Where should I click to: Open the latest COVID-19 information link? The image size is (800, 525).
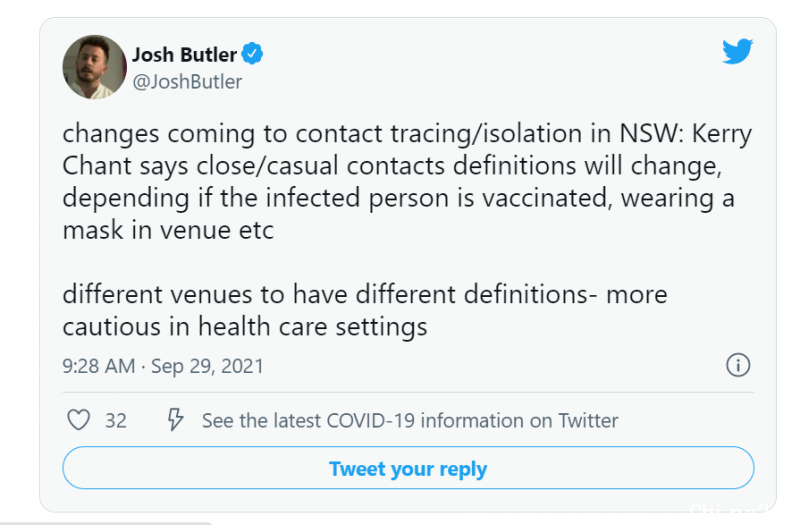tap(410, 420)
